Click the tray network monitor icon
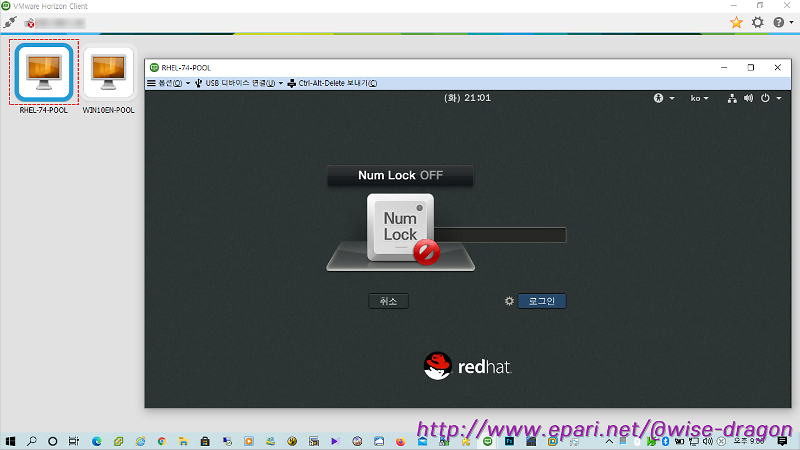This screenshot has width=800, height=450. 693,441
